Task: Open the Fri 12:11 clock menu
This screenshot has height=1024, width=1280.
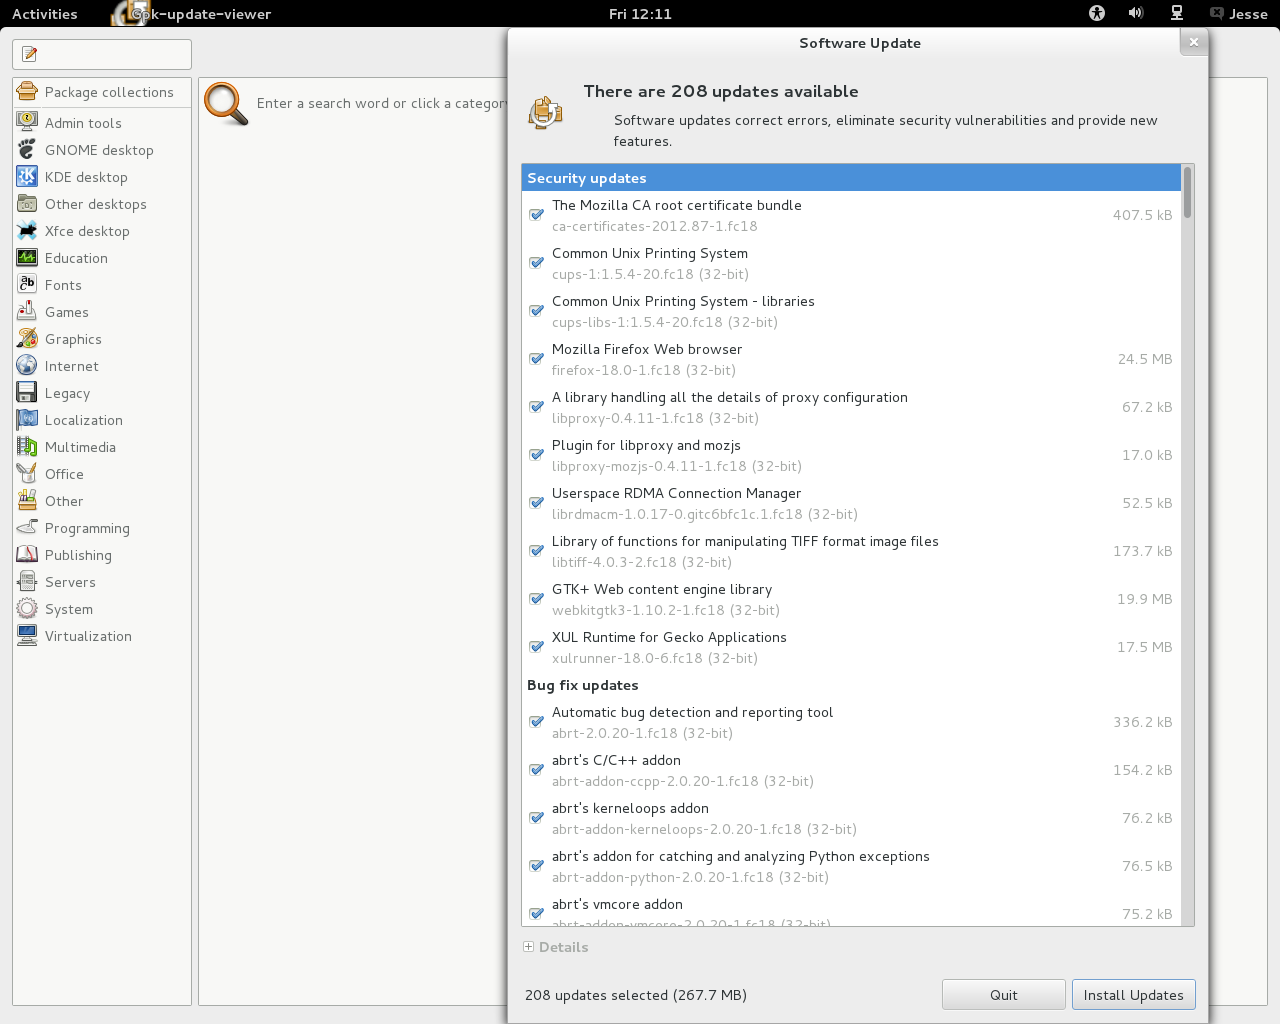Action: pos(640,14)
